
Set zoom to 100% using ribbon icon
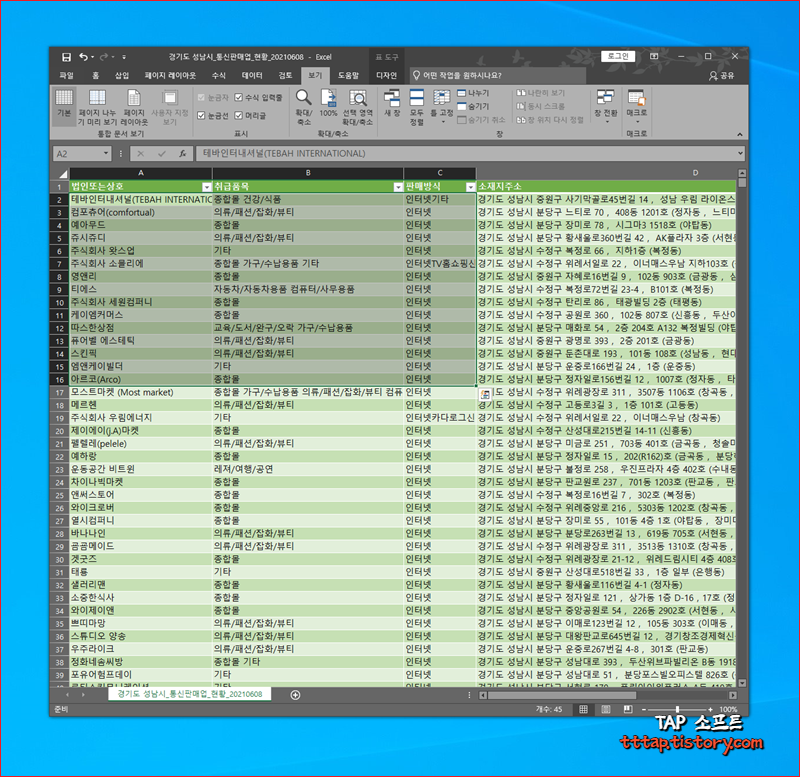pyautogui.click(x=328, y=104)
